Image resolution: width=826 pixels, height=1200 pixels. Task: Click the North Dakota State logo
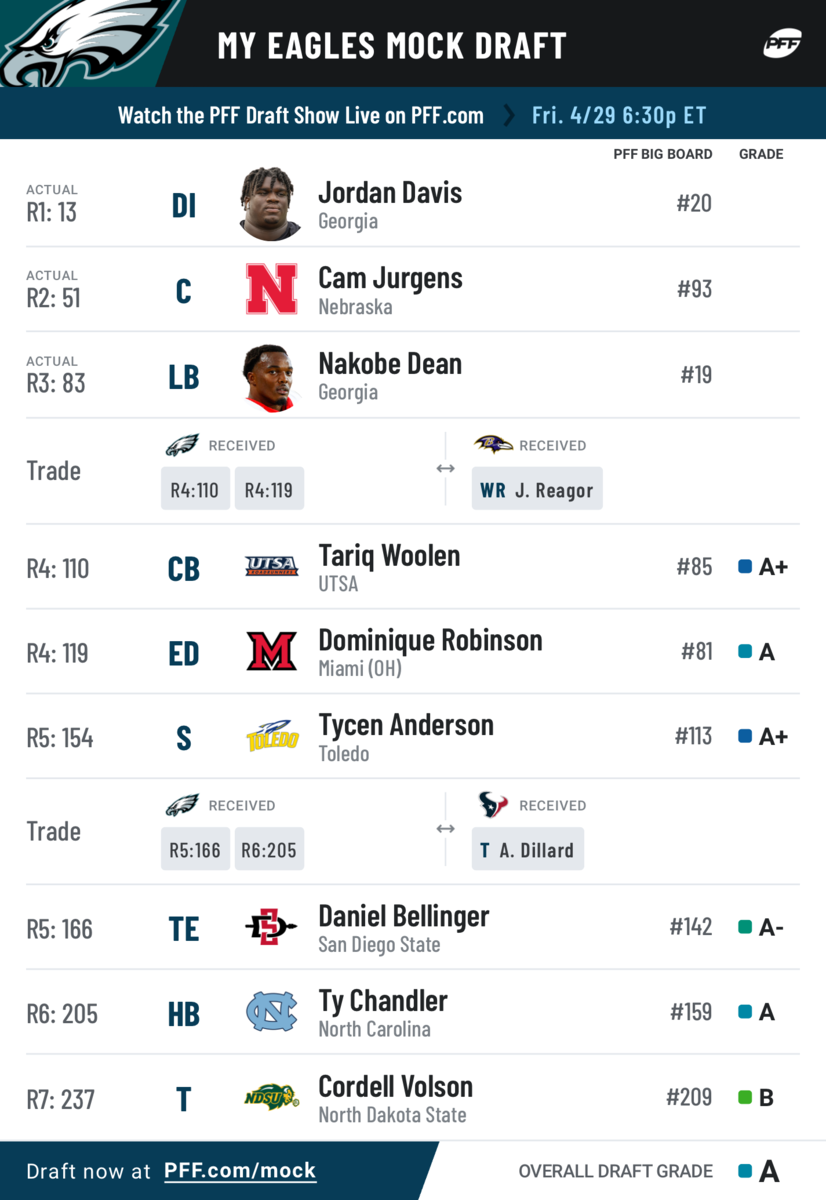pos(271,1097)
